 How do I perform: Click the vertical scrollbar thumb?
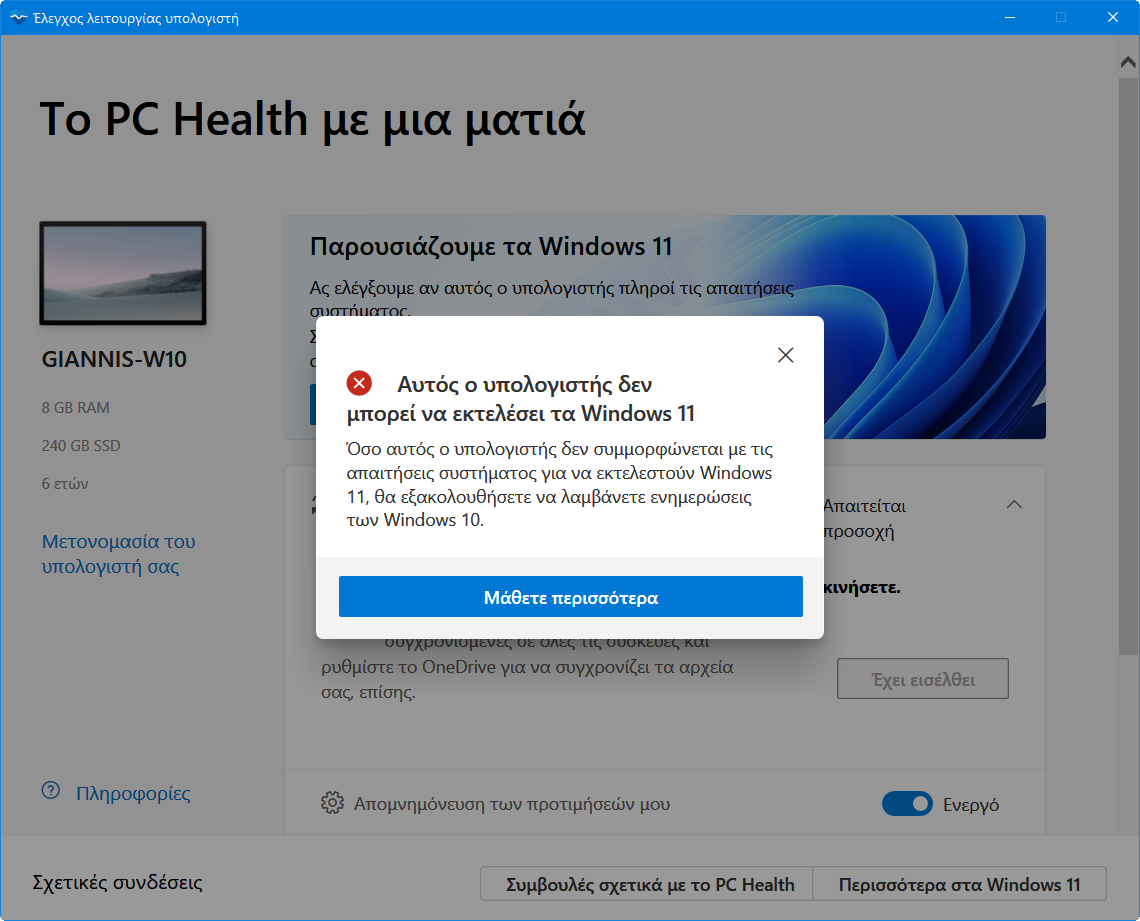click(x=1128, y=365)
